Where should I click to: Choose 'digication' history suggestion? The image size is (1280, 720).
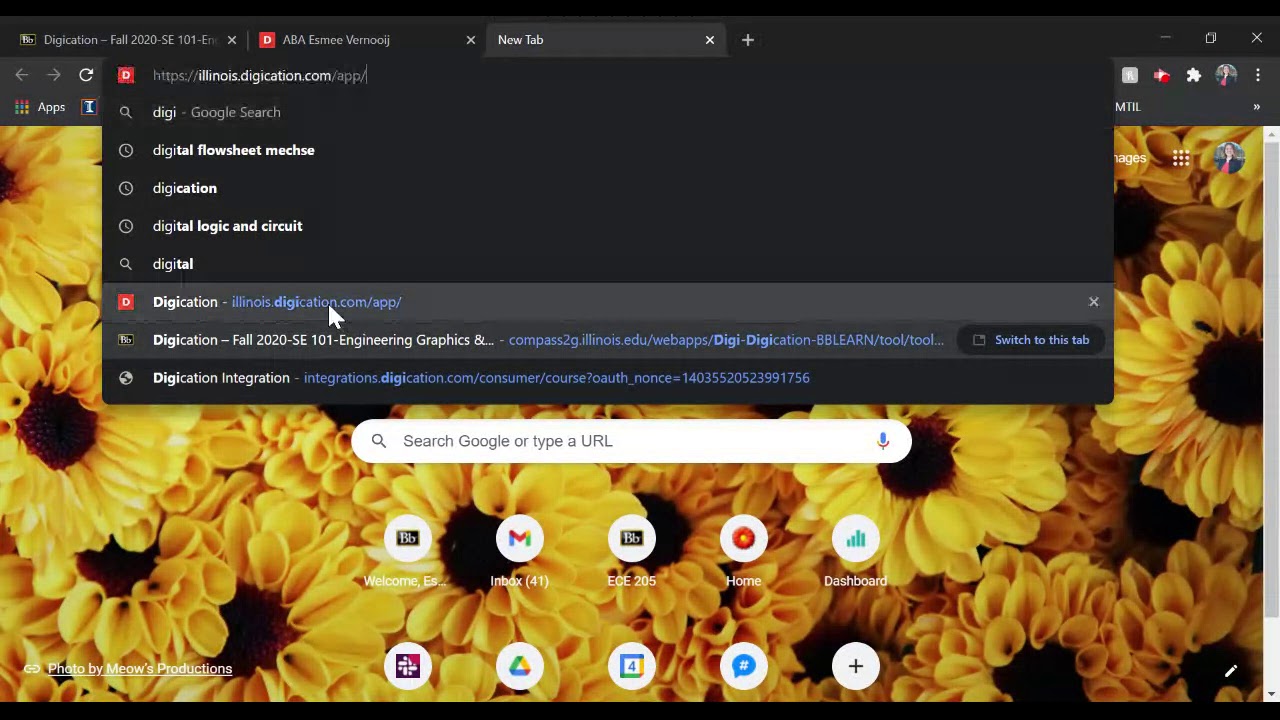coord(607,188)
